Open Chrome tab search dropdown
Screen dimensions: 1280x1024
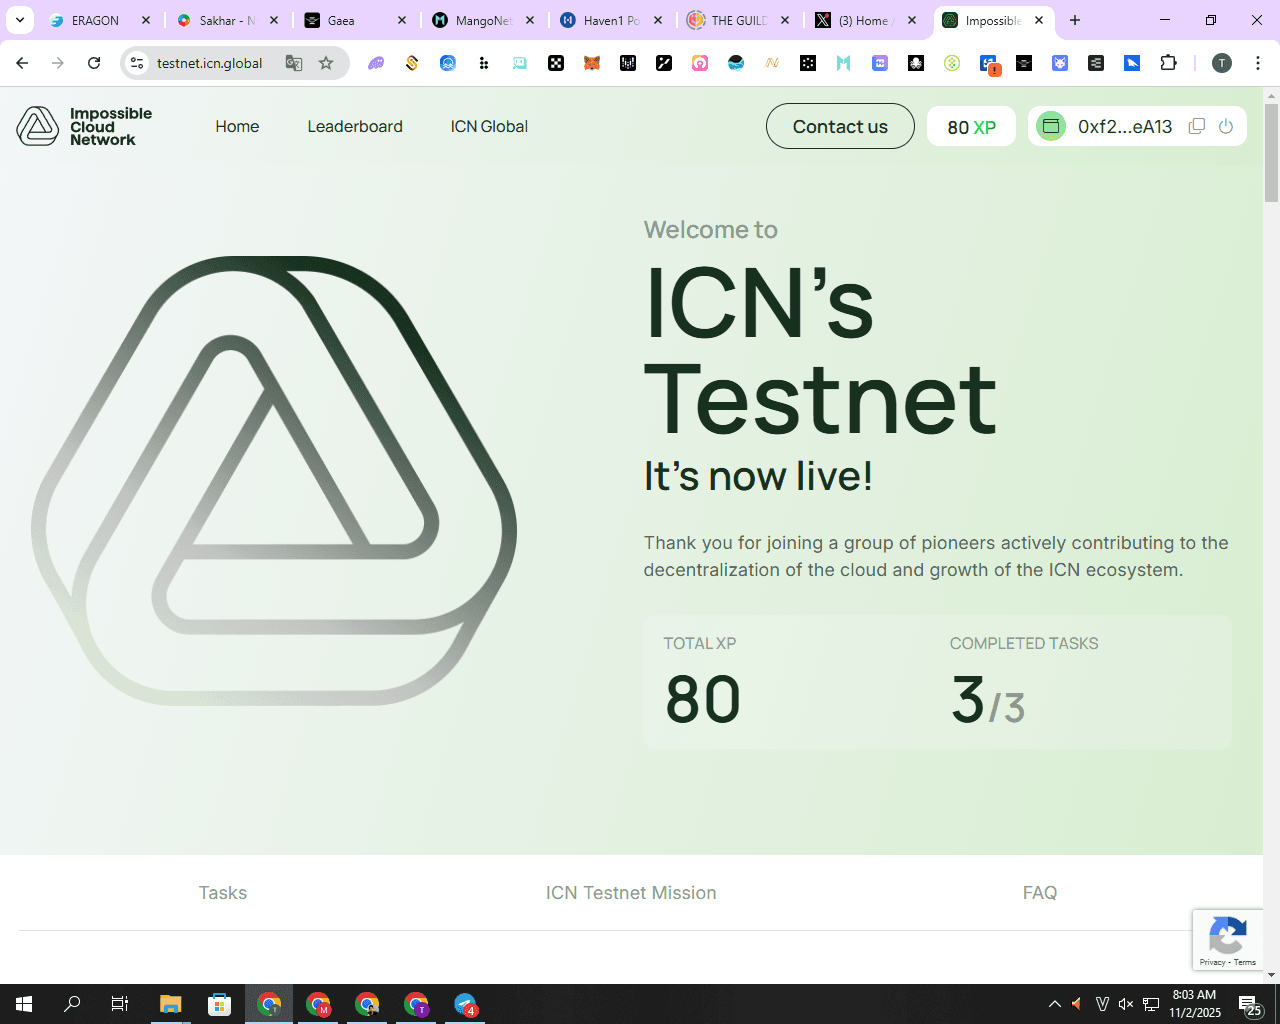point(20,20)
